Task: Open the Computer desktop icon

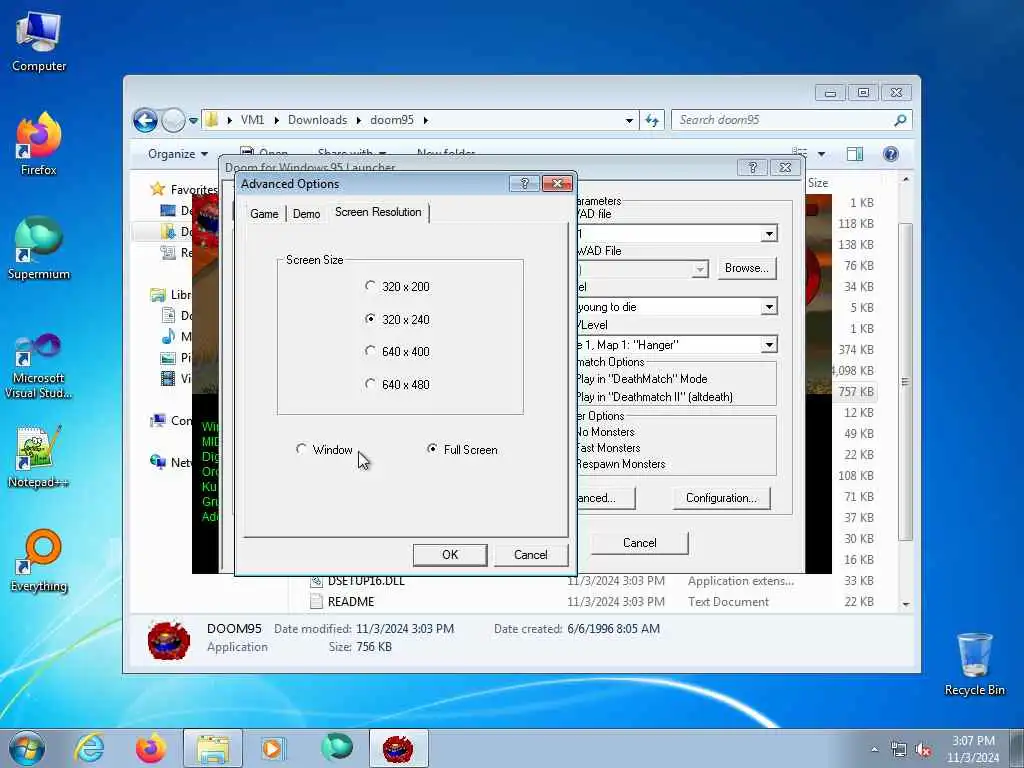Action: click(39, 42)
